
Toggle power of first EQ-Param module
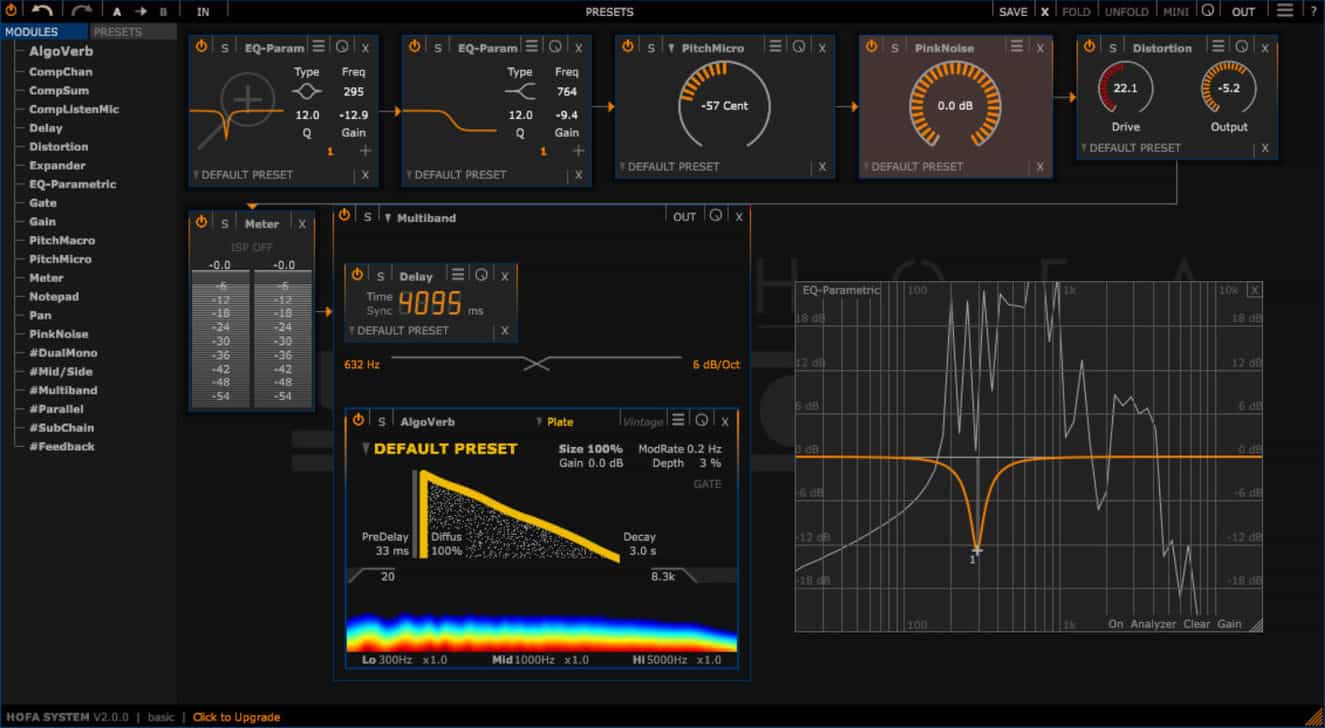(202, 47)
